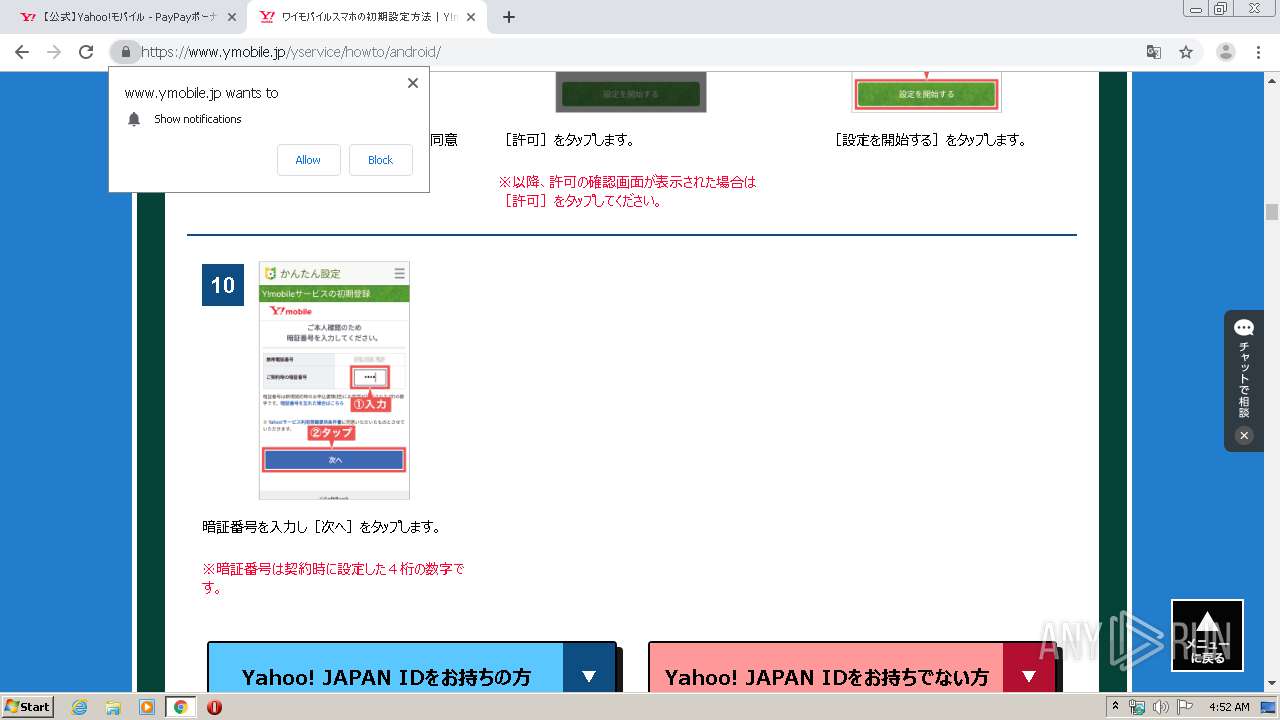Open the network tray icon
The height and width of the screenshot is (720, 1280).
pos(1137,707)
